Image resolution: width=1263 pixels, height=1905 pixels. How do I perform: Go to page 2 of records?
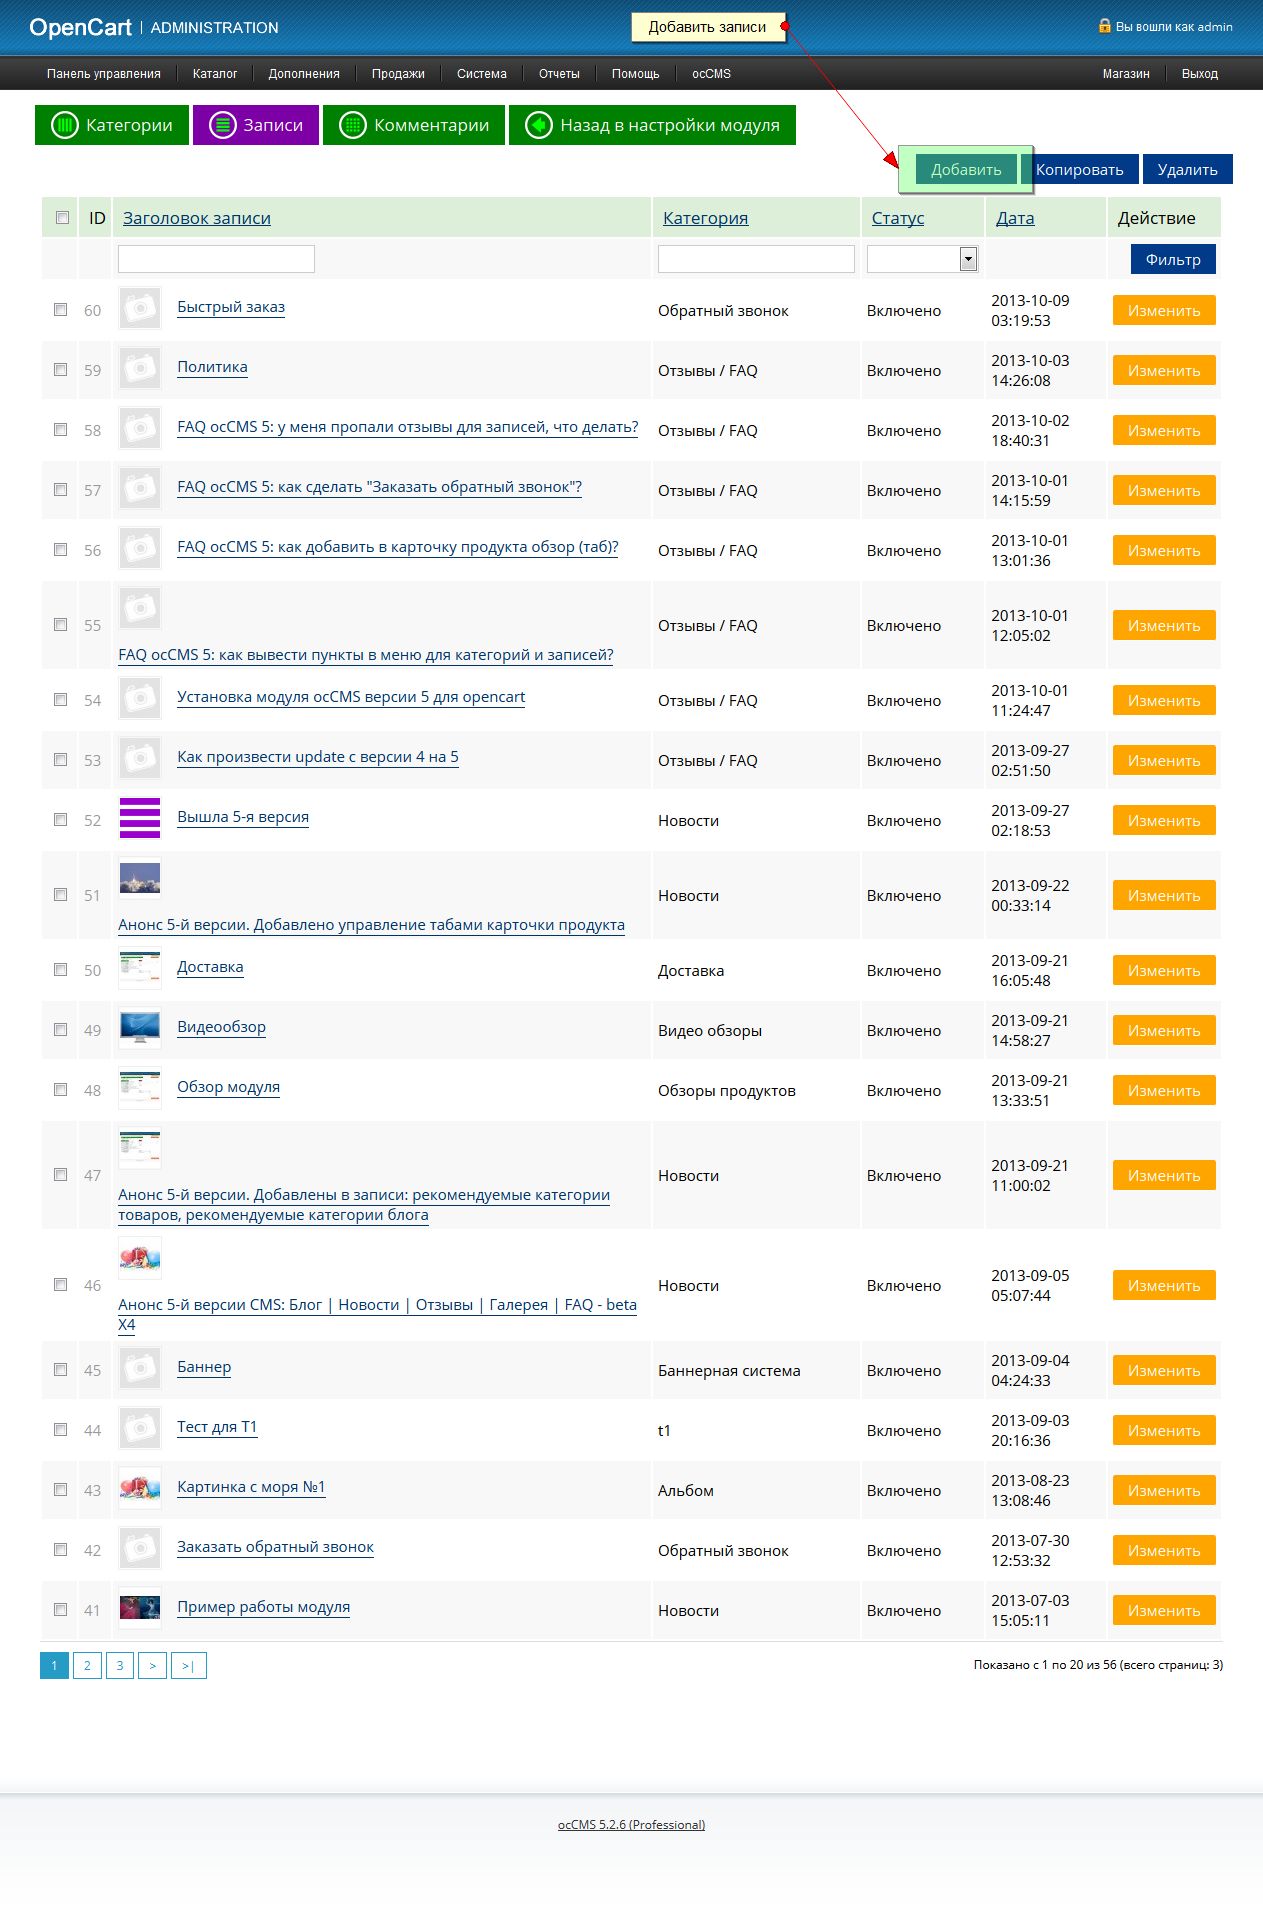(87, 1665)
